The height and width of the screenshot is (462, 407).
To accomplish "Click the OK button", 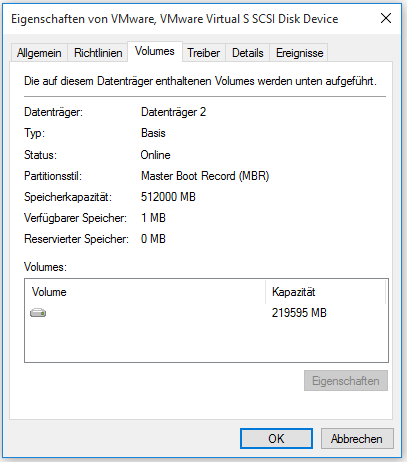I will tap(276, 438).
